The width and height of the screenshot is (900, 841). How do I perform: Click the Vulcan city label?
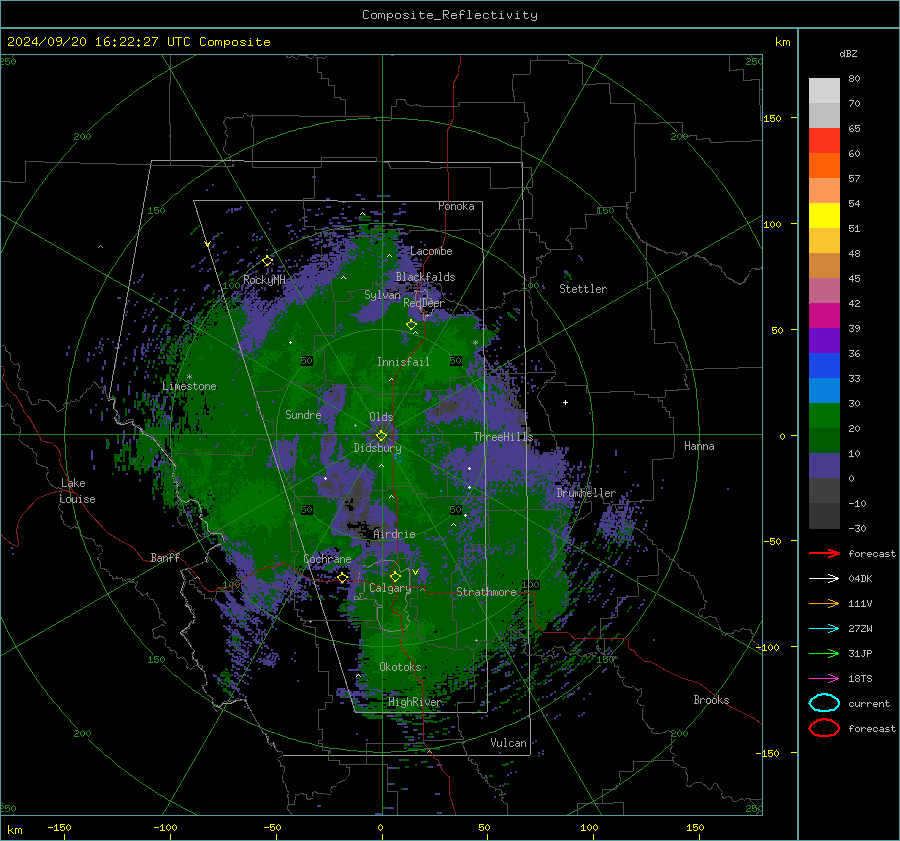click(x=508, y=743)
